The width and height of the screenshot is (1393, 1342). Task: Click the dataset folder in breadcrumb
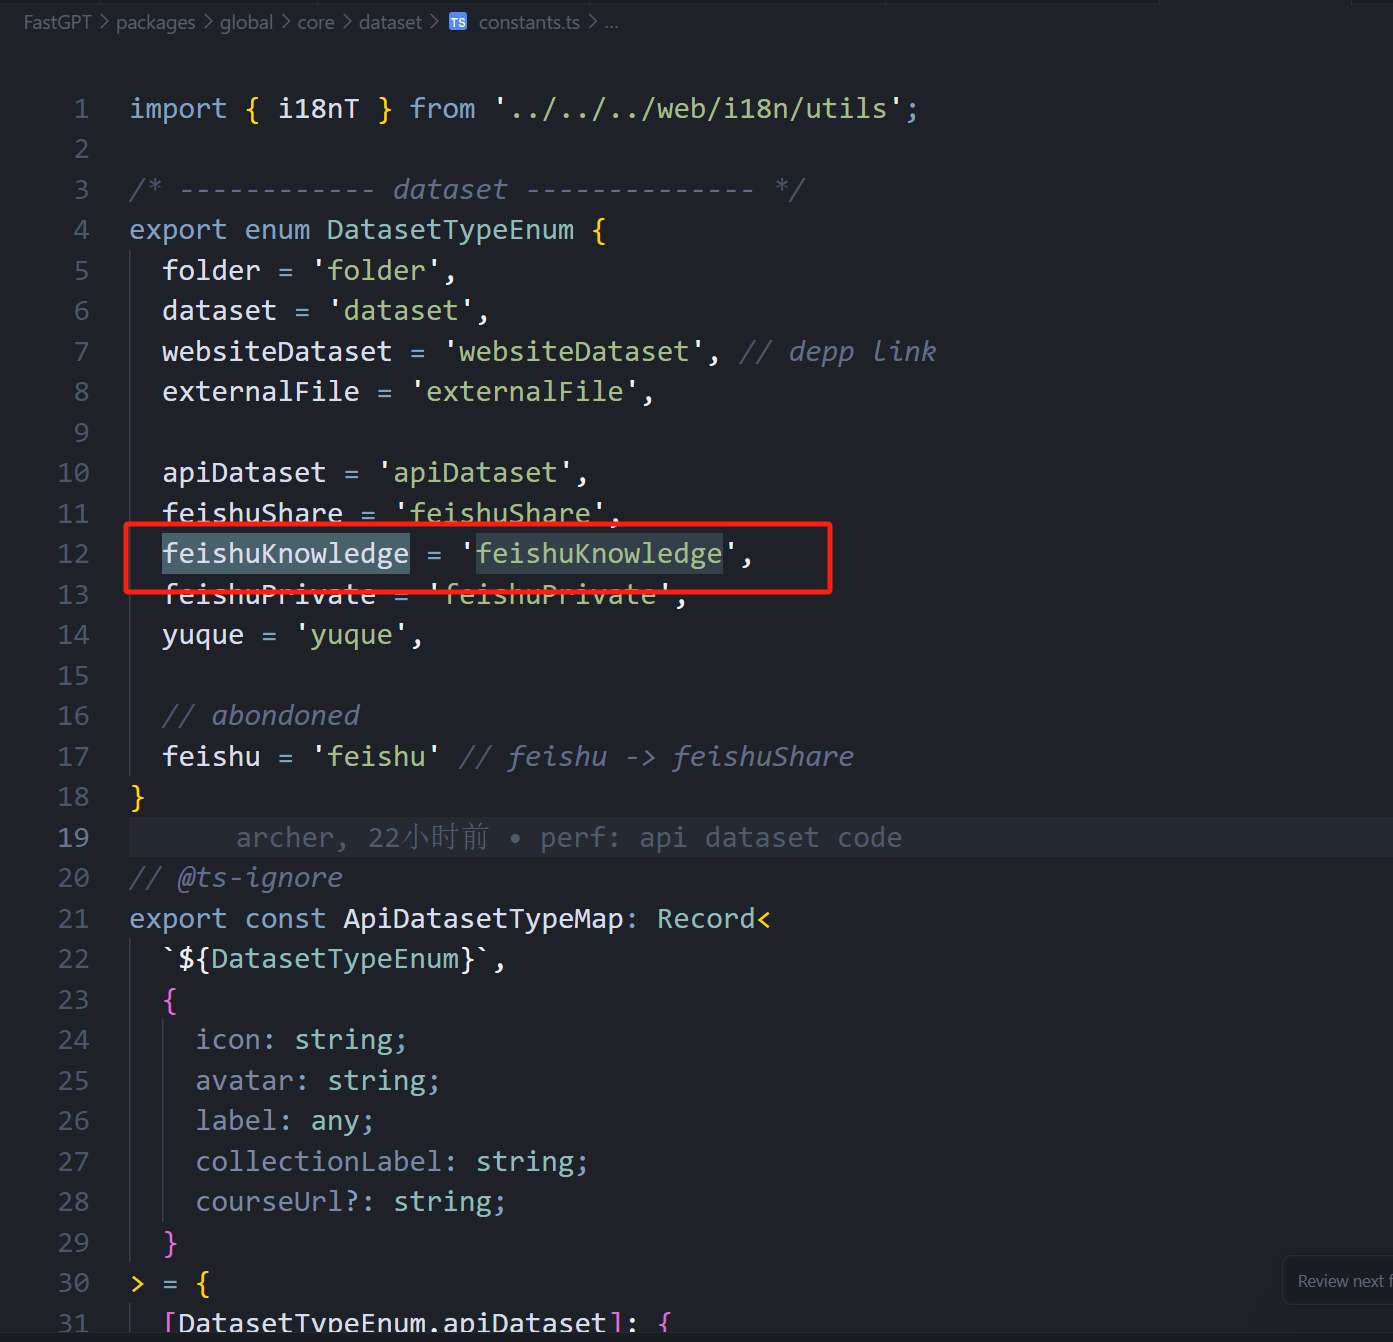coord(390,22)
